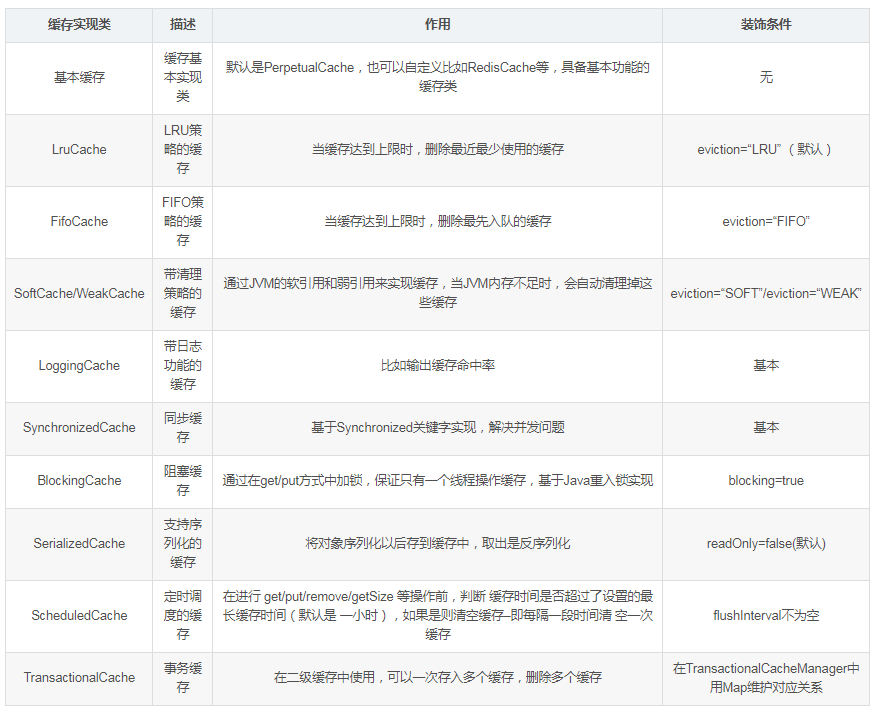Click the 带日志功能的缓存 description cell
This screenshot has width=878, height=711.
coord(183,366)
